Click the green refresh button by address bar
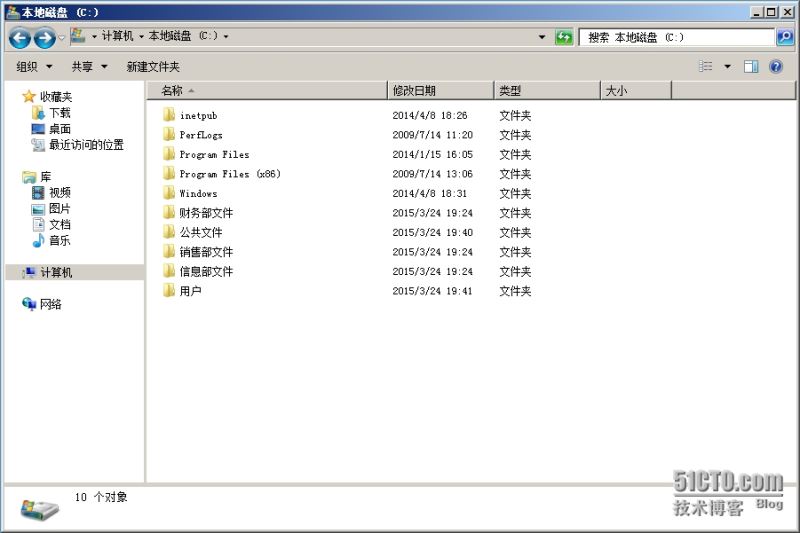The height and width of the screenshot is (533, 800). [x=564, y=37]
